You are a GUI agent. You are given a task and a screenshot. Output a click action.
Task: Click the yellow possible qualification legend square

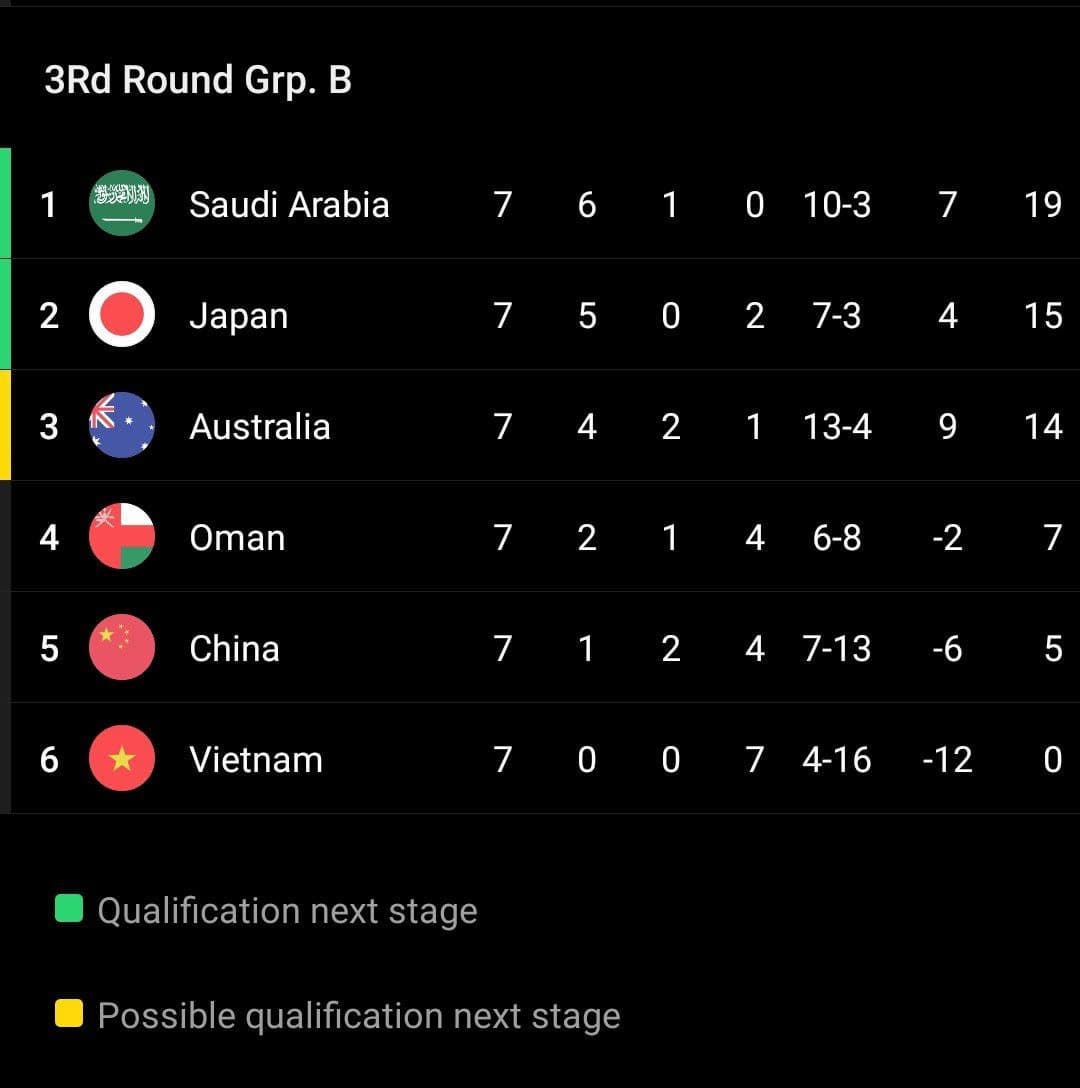(68, 1015)
